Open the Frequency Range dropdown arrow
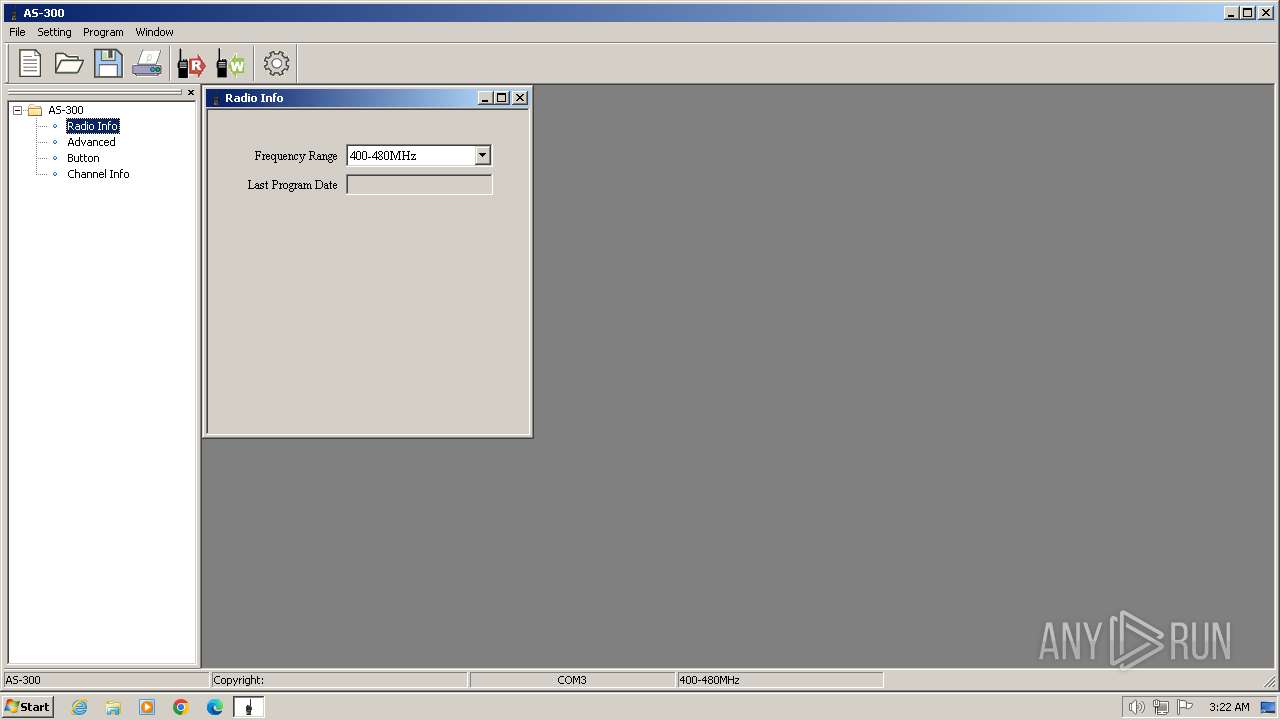Viewport: 1280px width, 720px height. 482,155
